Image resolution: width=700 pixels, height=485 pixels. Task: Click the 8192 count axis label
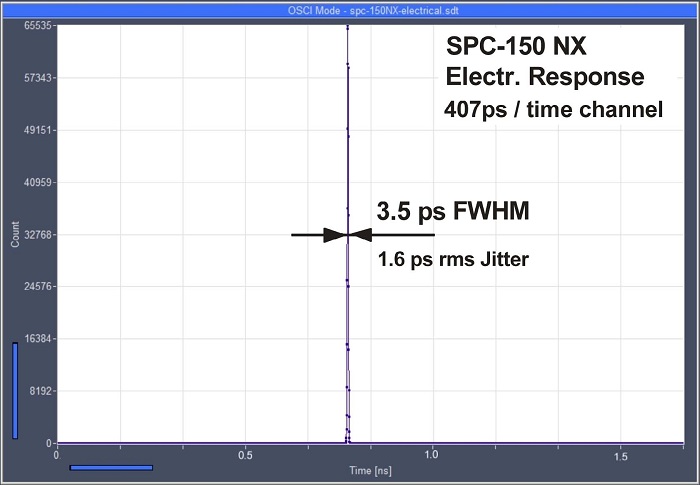40,391
